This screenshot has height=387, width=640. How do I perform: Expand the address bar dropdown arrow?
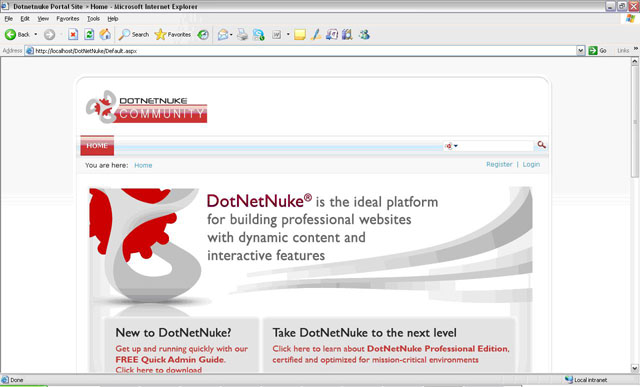tap(580, 51)
